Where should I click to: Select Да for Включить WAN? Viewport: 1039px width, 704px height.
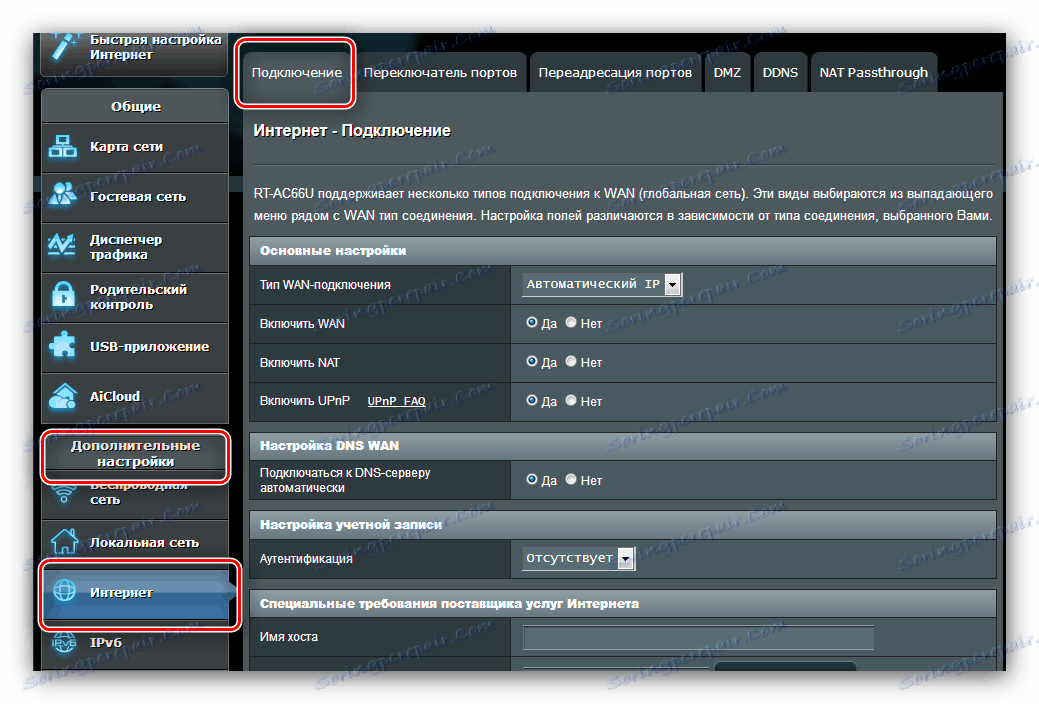pos(531,322)
